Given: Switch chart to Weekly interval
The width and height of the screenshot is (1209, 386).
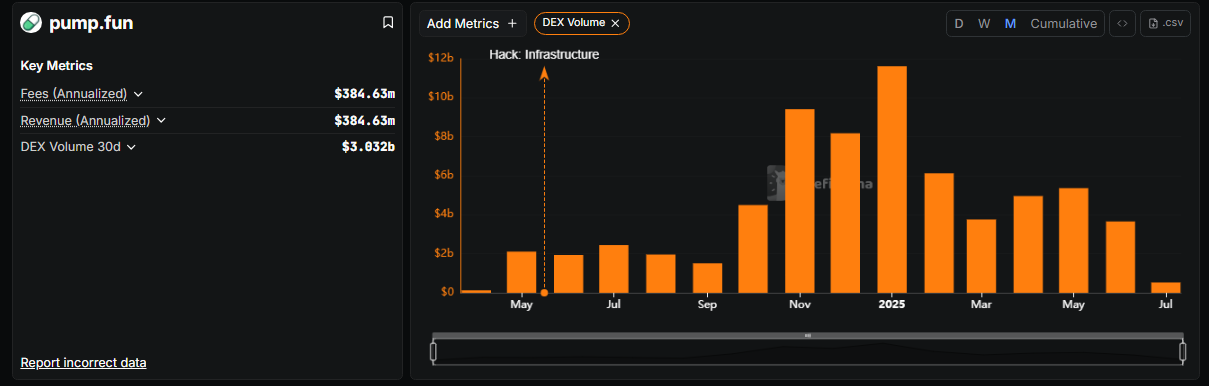Looking at the screenshot, I should coord(984,23).
